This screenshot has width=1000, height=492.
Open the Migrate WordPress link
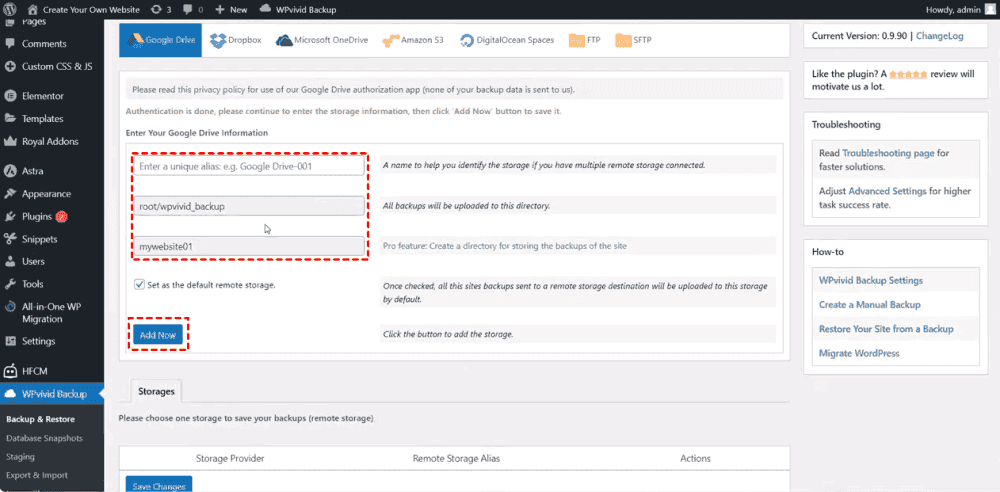pyautogui.click(x=859, y=353)
